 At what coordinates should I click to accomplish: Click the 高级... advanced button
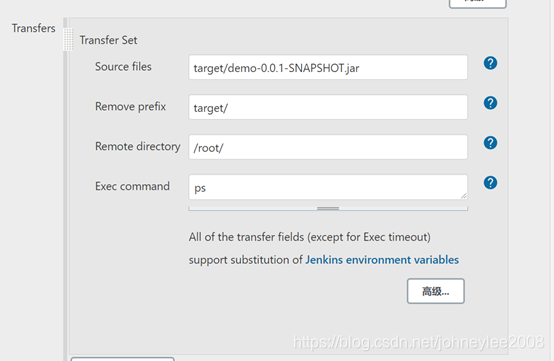click(436, 291)
